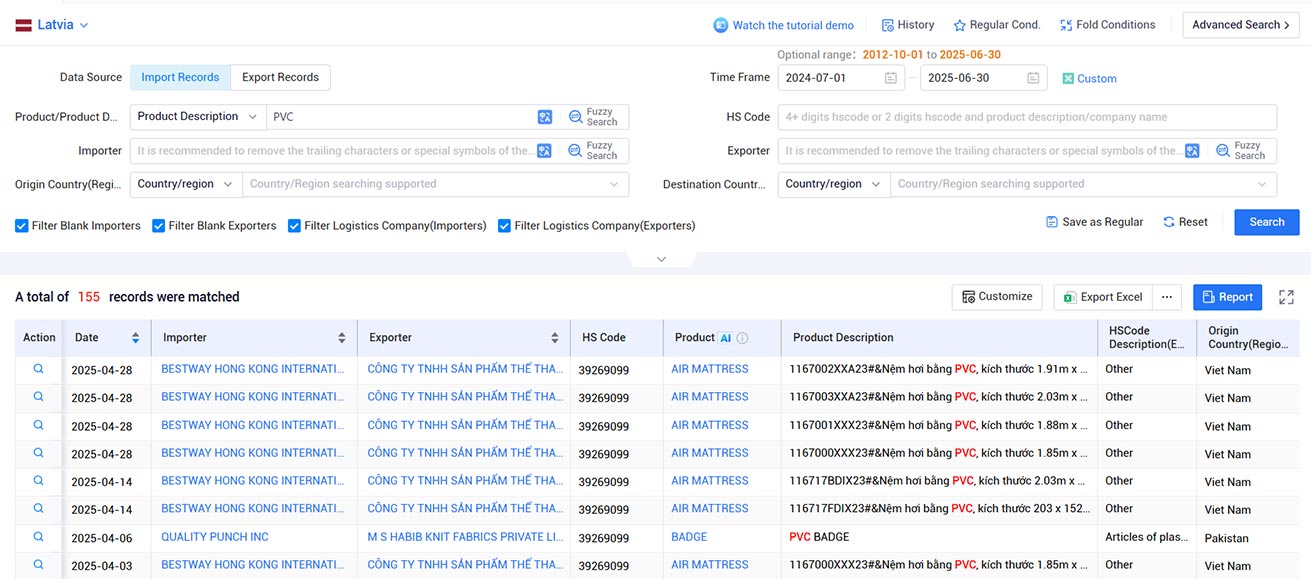Toggle Filter Blank Importers checkbox
Viewport: 1311px width, 579px height.
coord(22,226)
